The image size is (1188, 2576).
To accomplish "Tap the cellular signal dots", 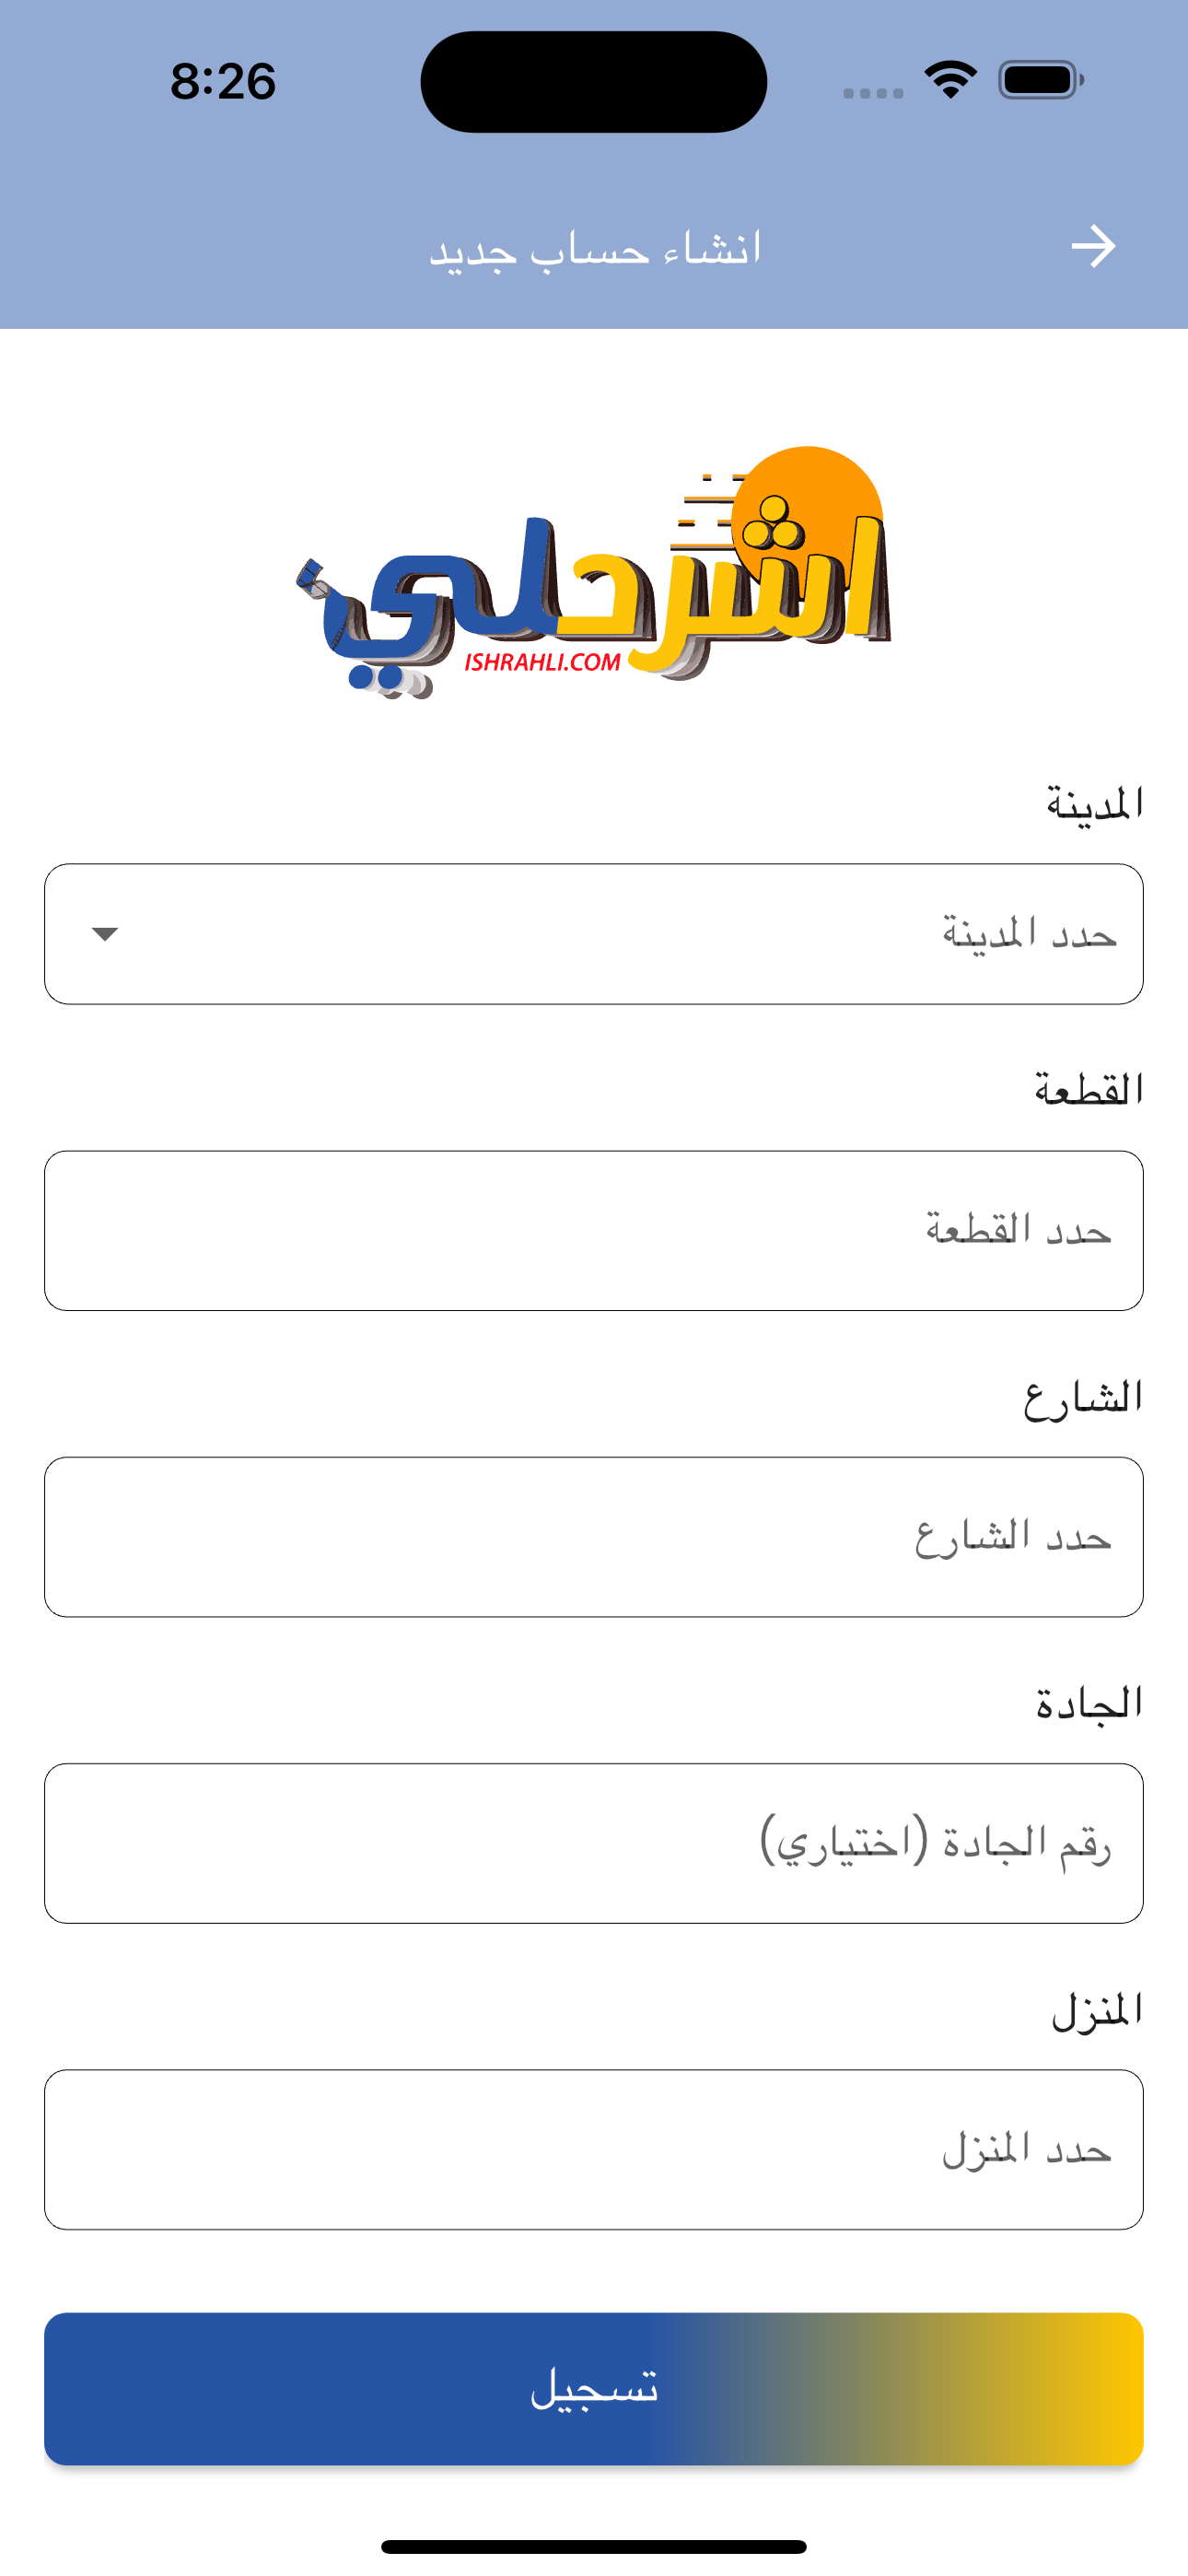I will click(x=873, y=93).
